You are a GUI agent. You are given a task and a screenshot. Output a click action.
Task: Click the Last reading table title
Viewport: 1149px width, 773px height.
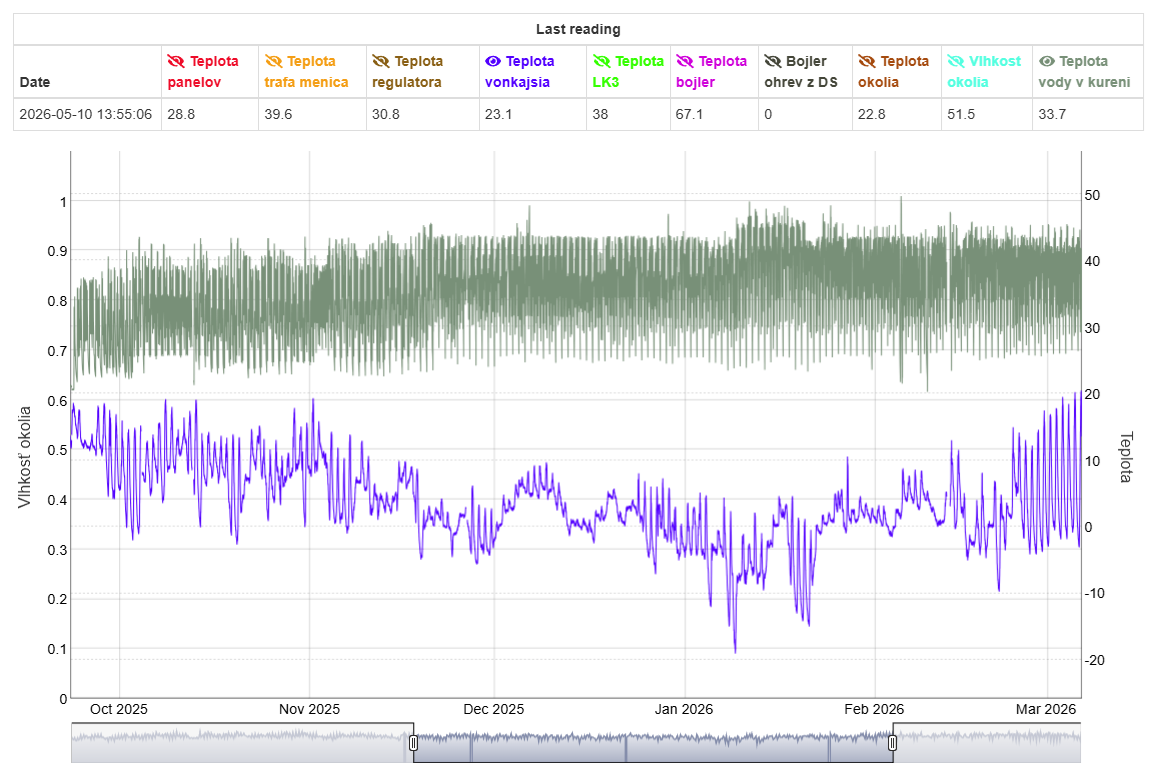click(x=578, y=29)
